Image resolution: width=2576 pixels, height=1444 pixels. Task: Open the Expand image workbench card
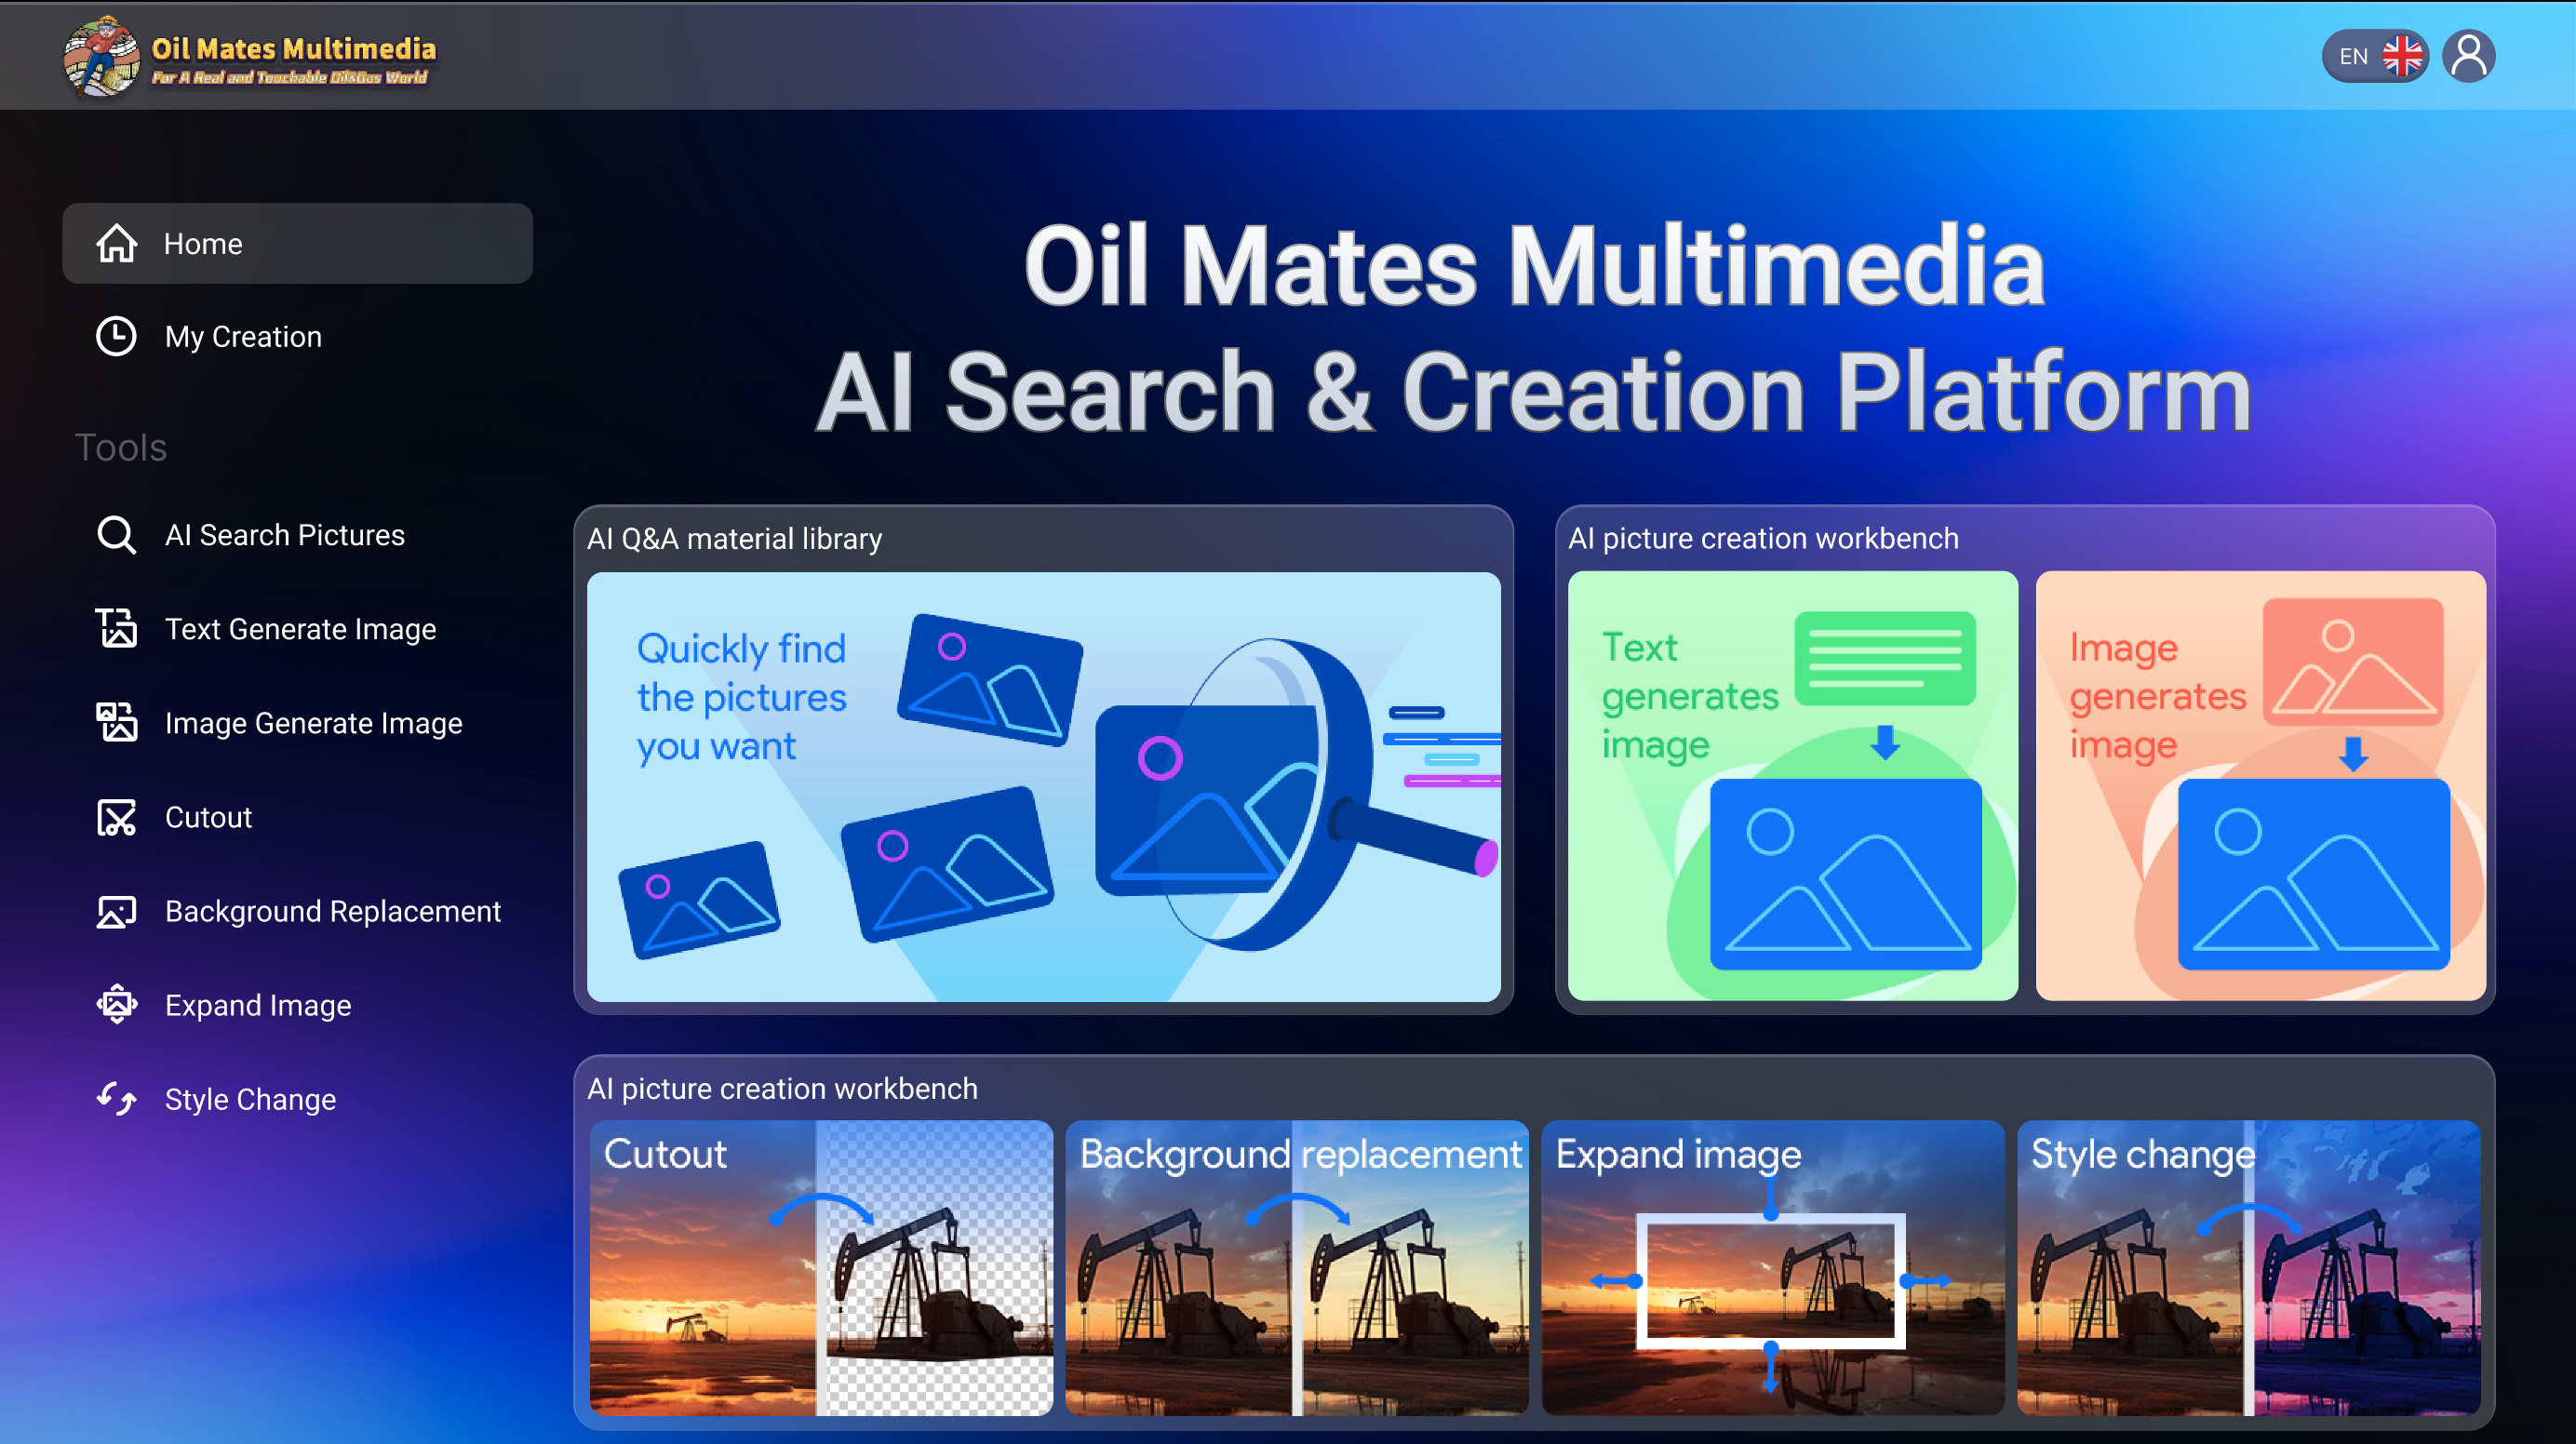(1772, 1267)
